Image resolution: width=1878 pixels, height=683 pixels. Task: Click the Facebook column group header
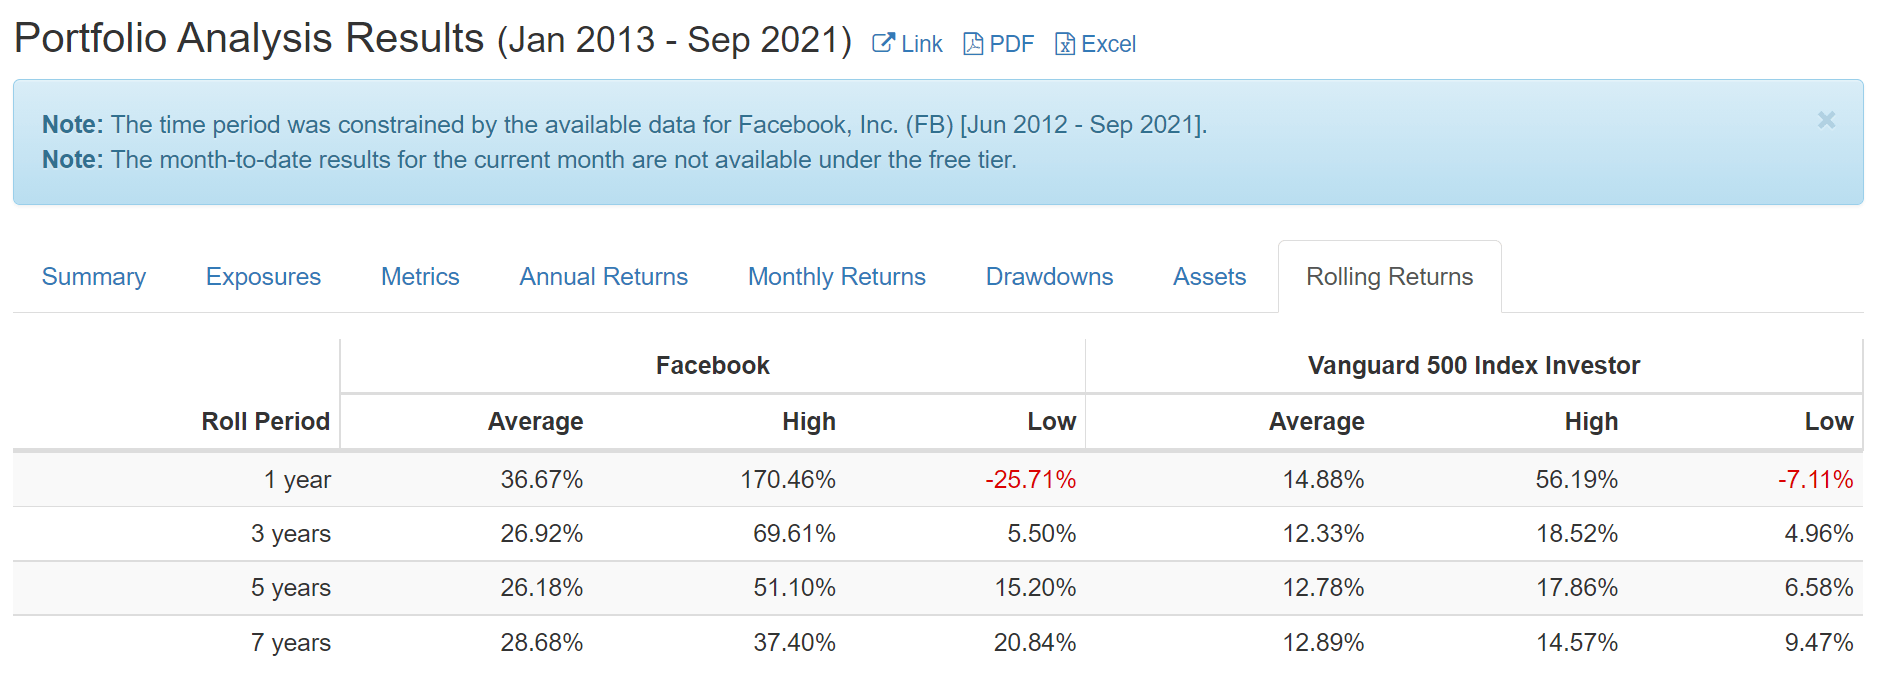coord(713,366)
